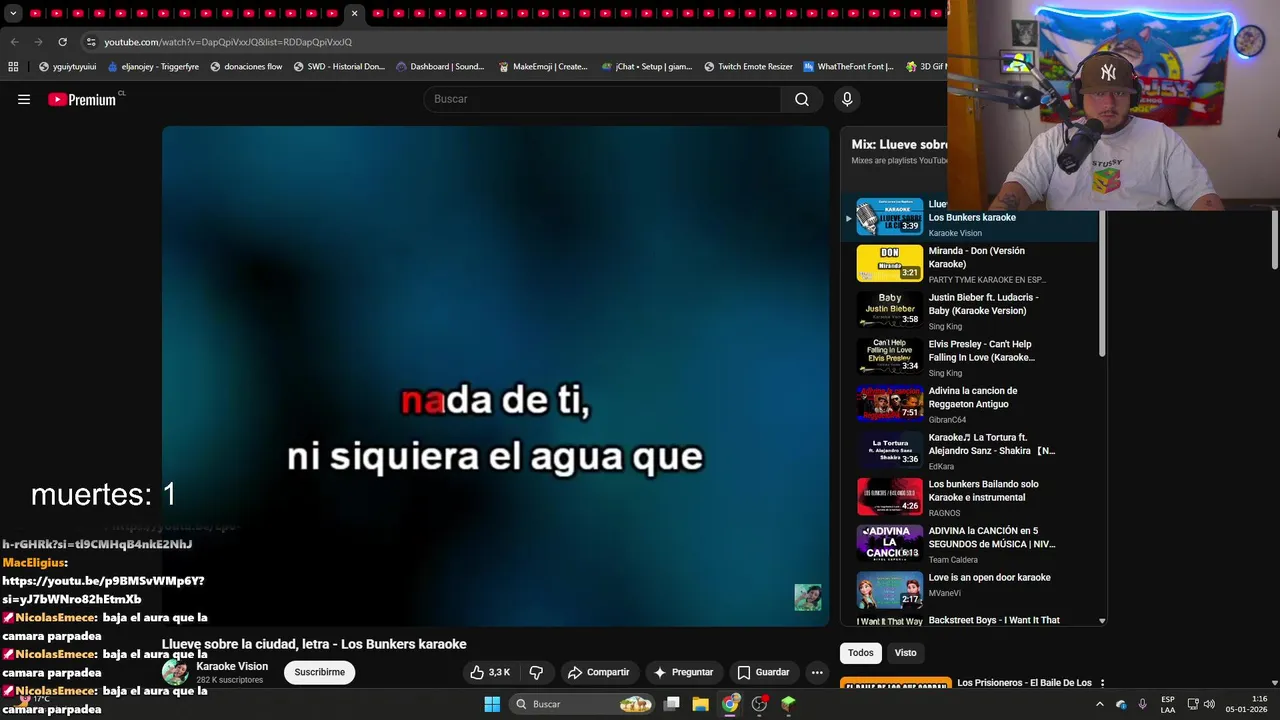The image size is (1280, 720).
Task: Open Backstreet Boys I Want It That Way
Action: coord(994,620)
